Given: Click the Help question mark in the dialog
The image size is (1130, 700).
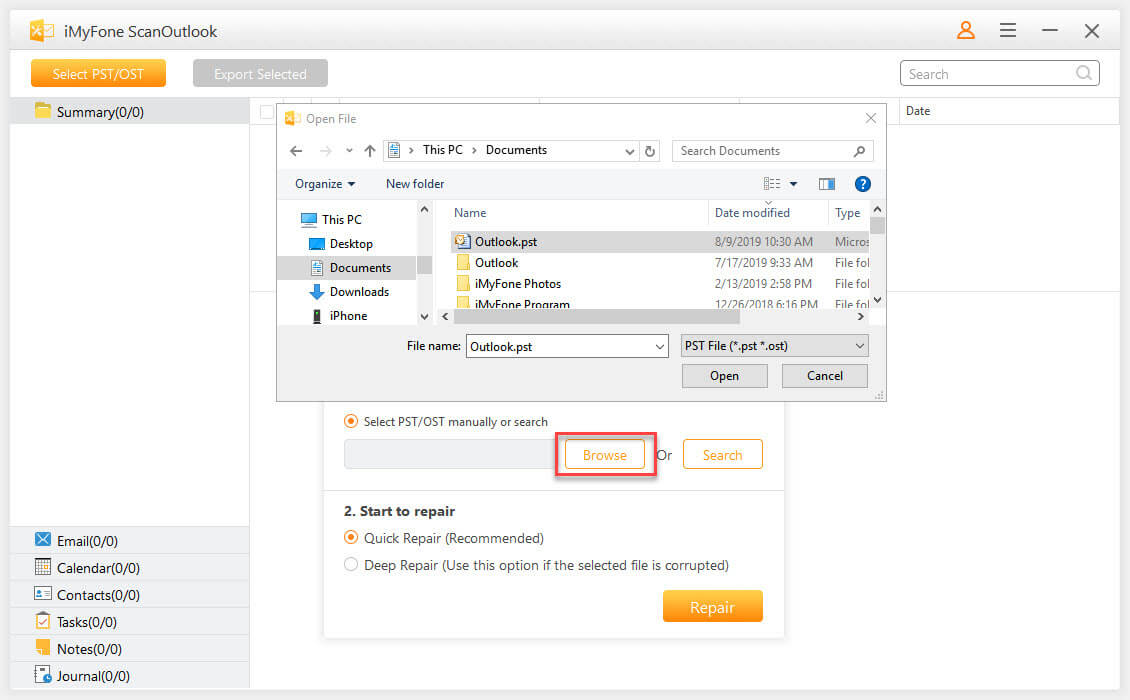Looking at the screenshot, I should [x=862, y=183].
